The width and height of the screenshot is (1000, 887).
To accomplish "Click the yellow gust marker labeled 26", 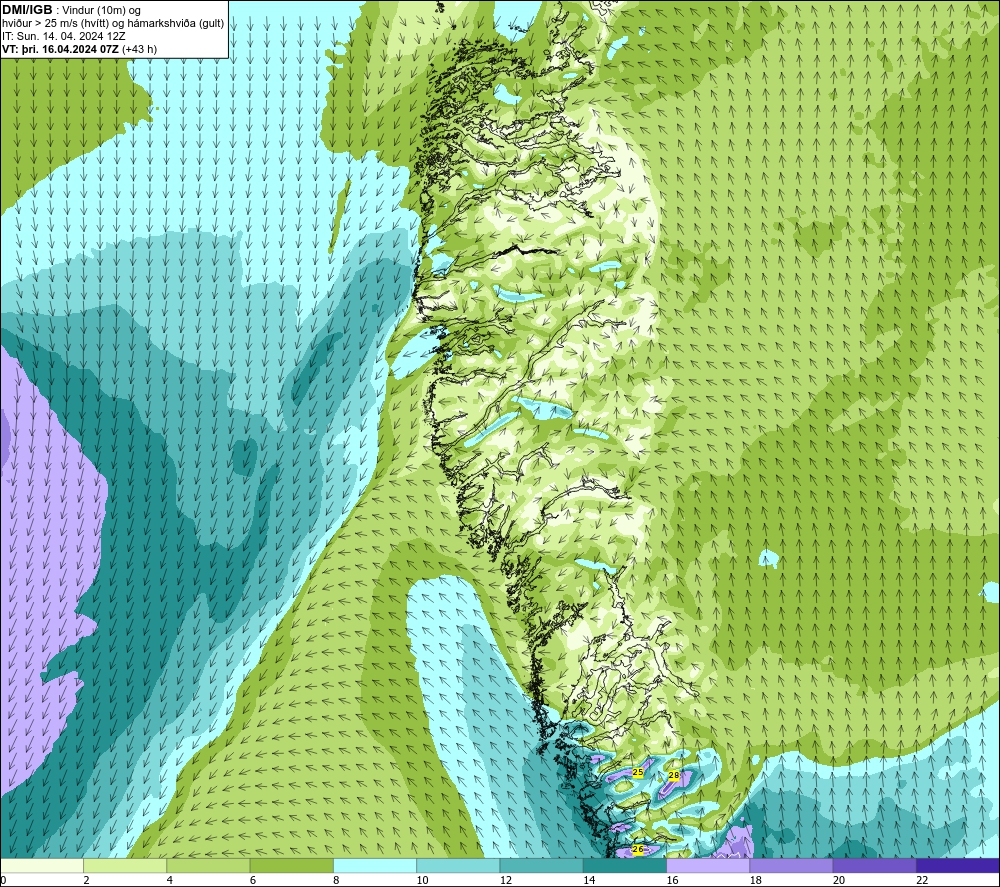I will [x=637, y=849].
